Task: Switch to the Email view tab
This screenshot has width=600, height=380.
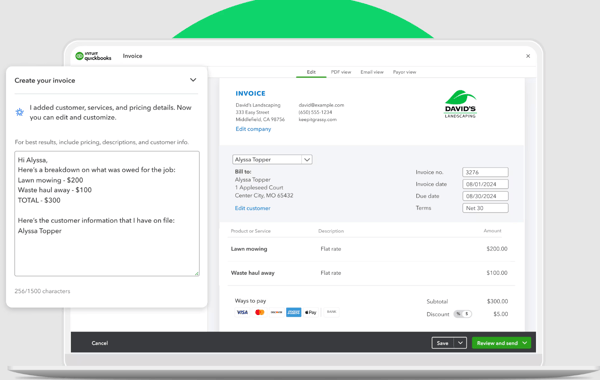Action: 372,72
